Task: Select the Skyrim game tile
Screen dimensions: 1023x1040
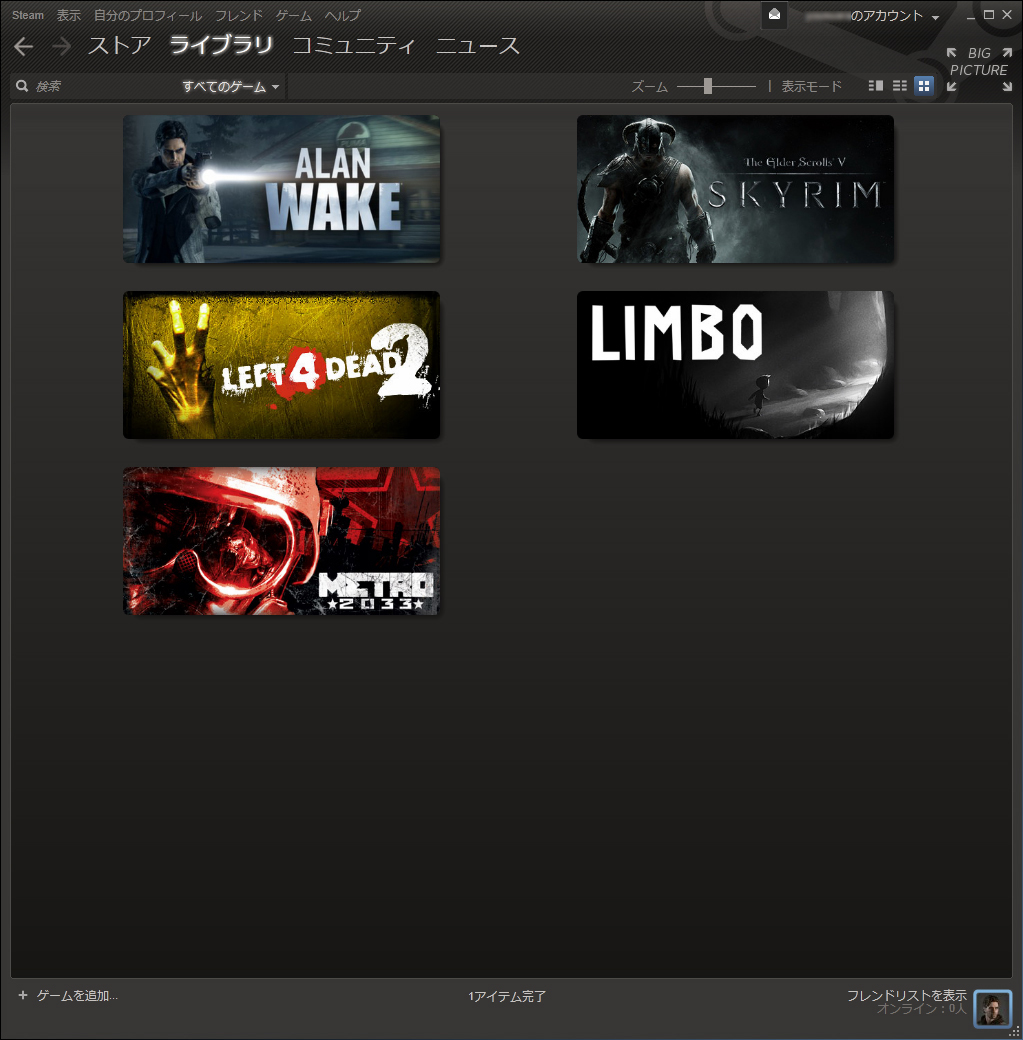Action: (735, 189)
